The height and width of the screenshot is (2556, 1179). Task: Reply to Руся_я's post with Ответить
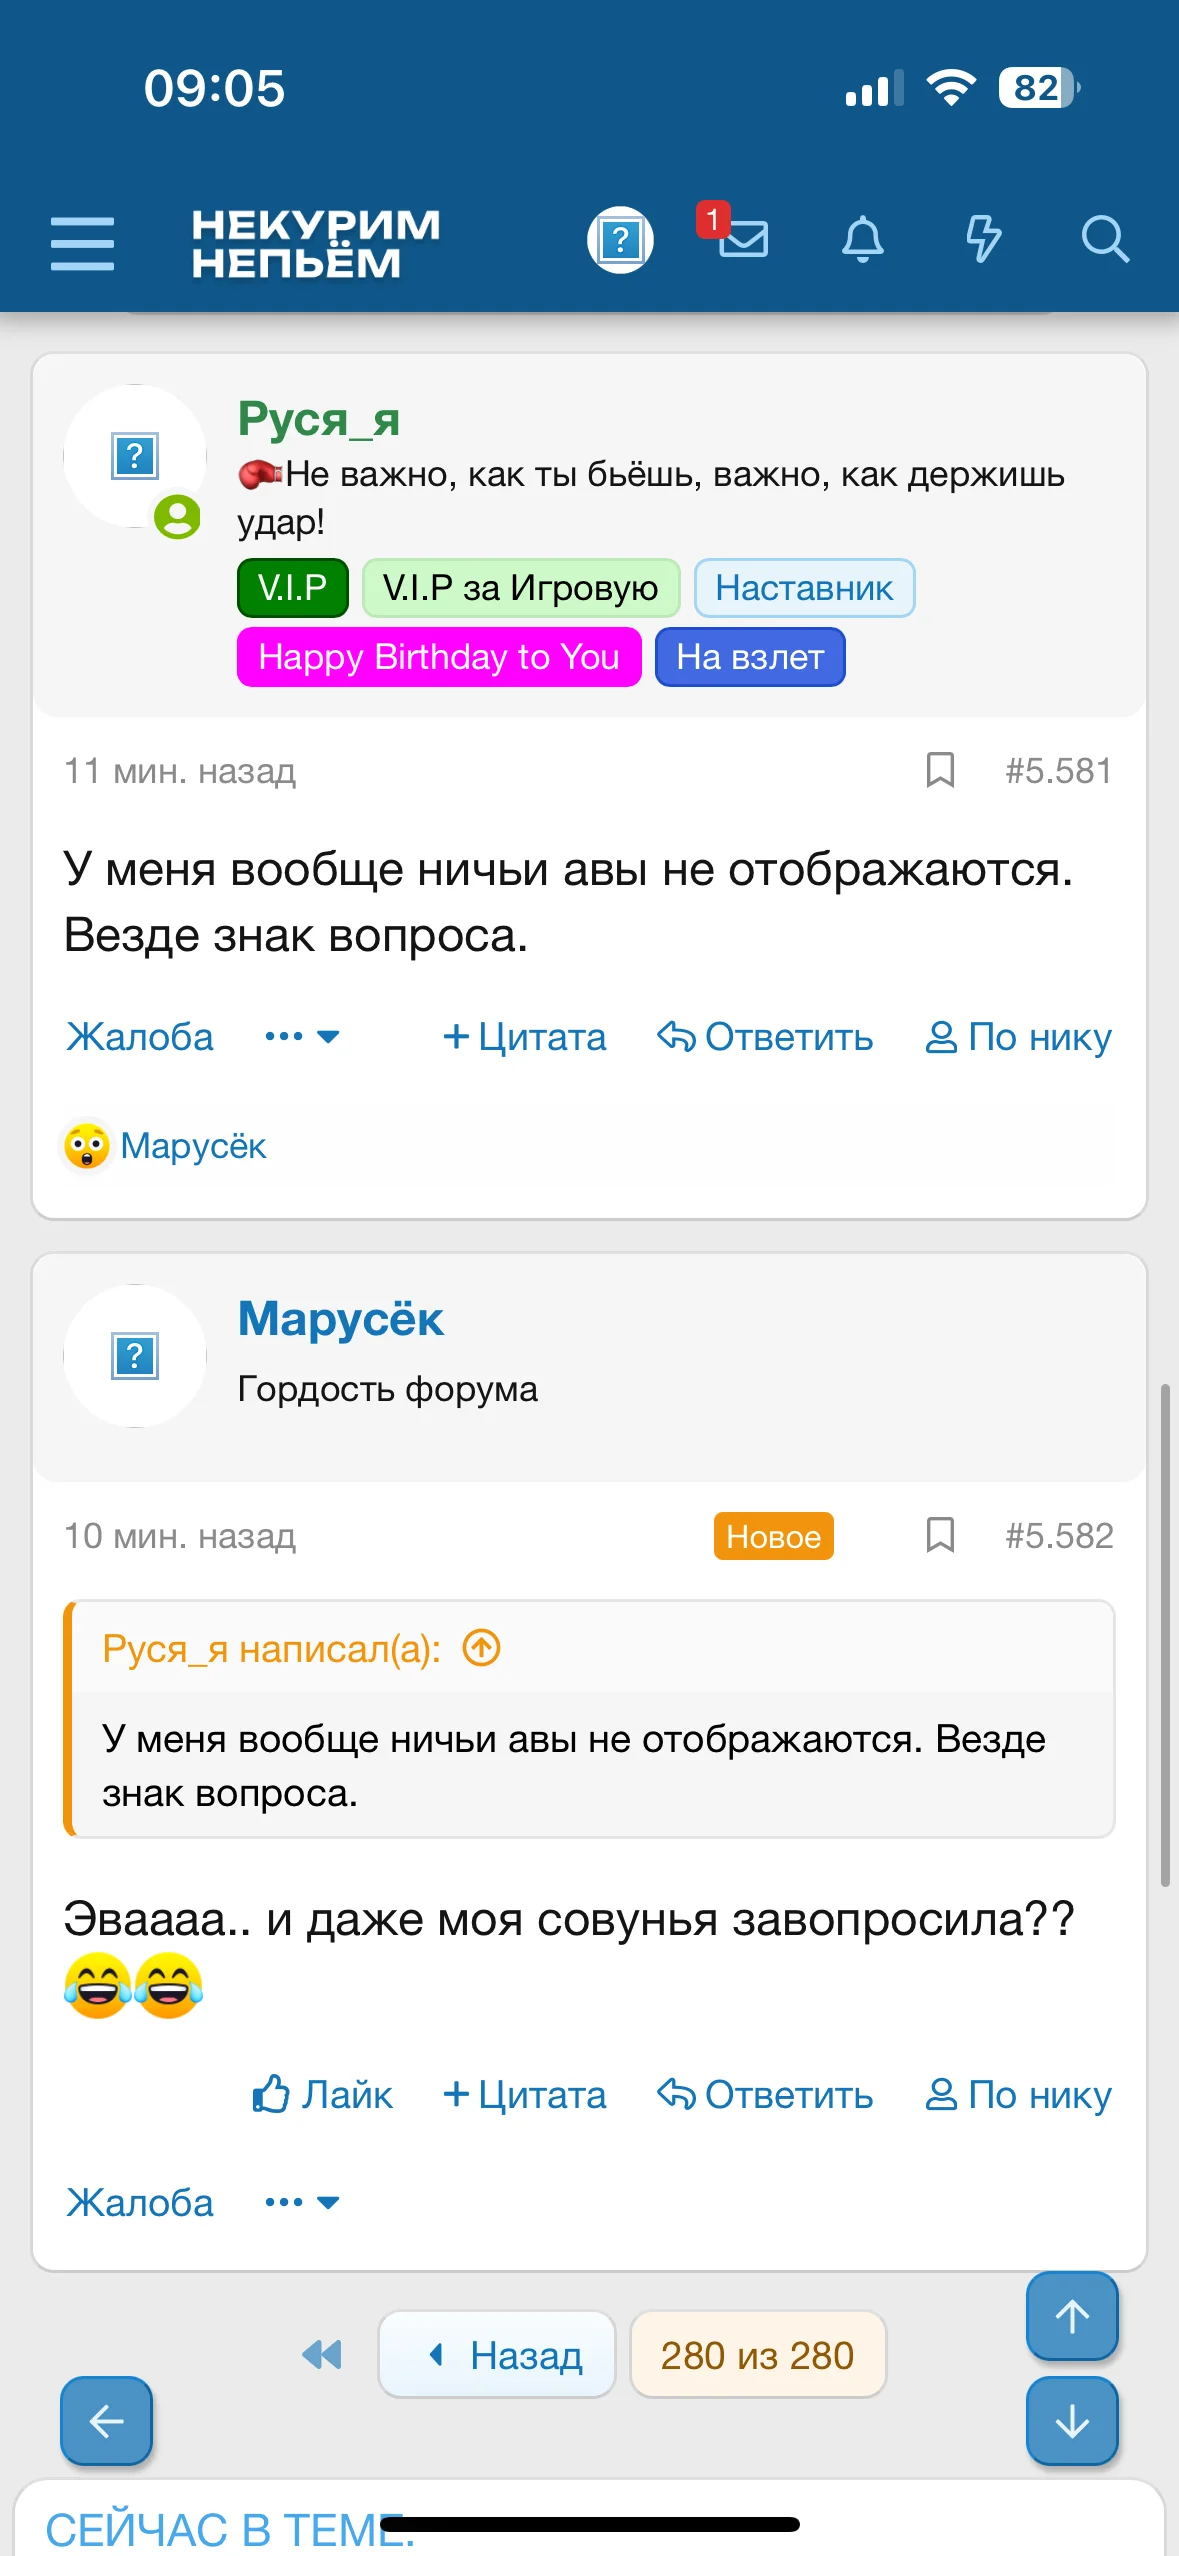pyautogui.click(x=765, y=1037)
